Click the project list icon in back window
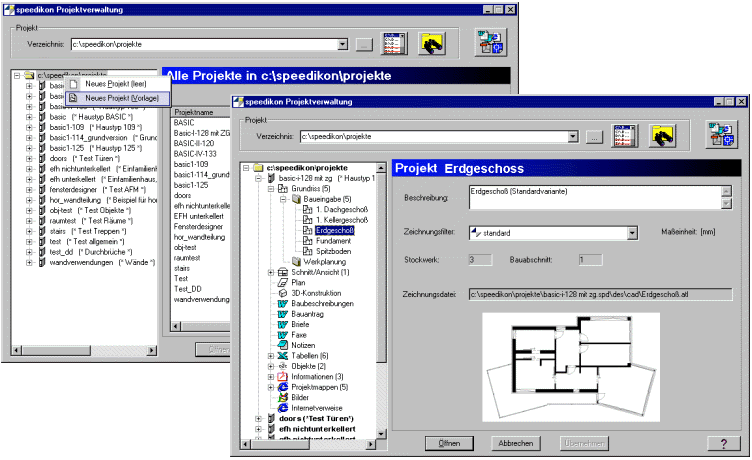The image size is (752, 460). (395, 44)
